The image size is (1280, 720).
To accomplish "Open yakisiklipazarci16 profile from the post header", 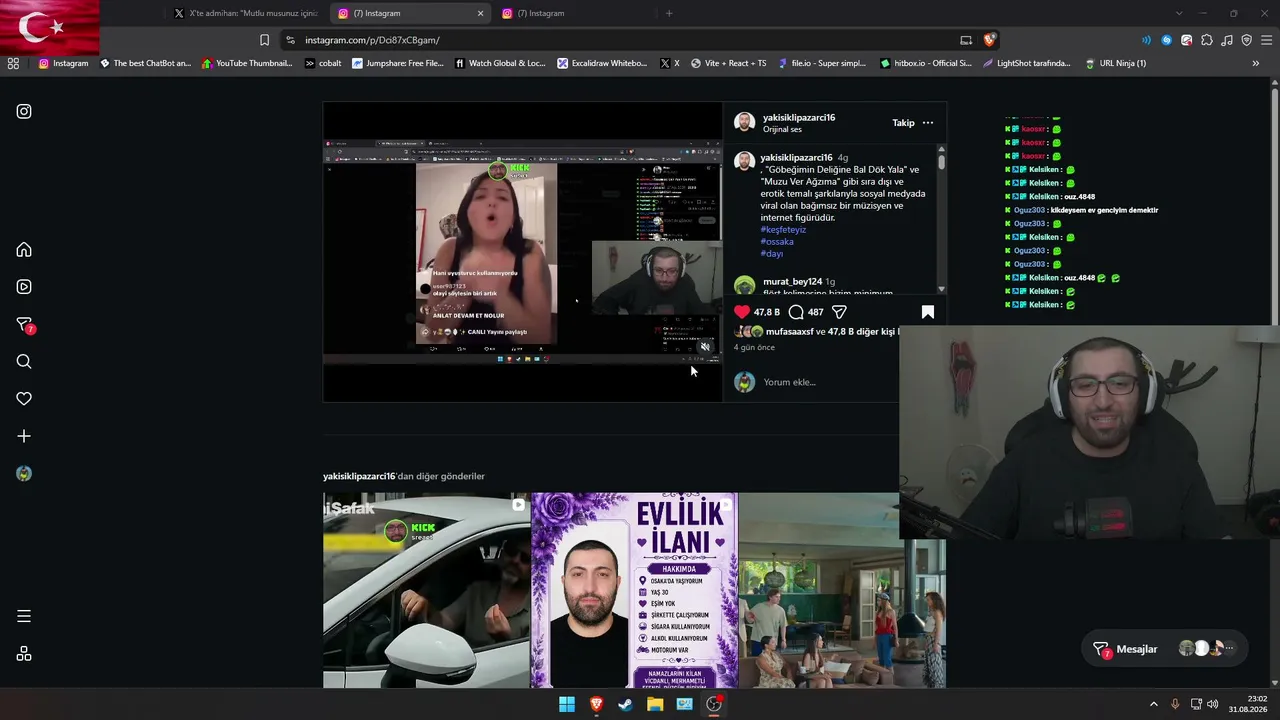I will (799, 117).
